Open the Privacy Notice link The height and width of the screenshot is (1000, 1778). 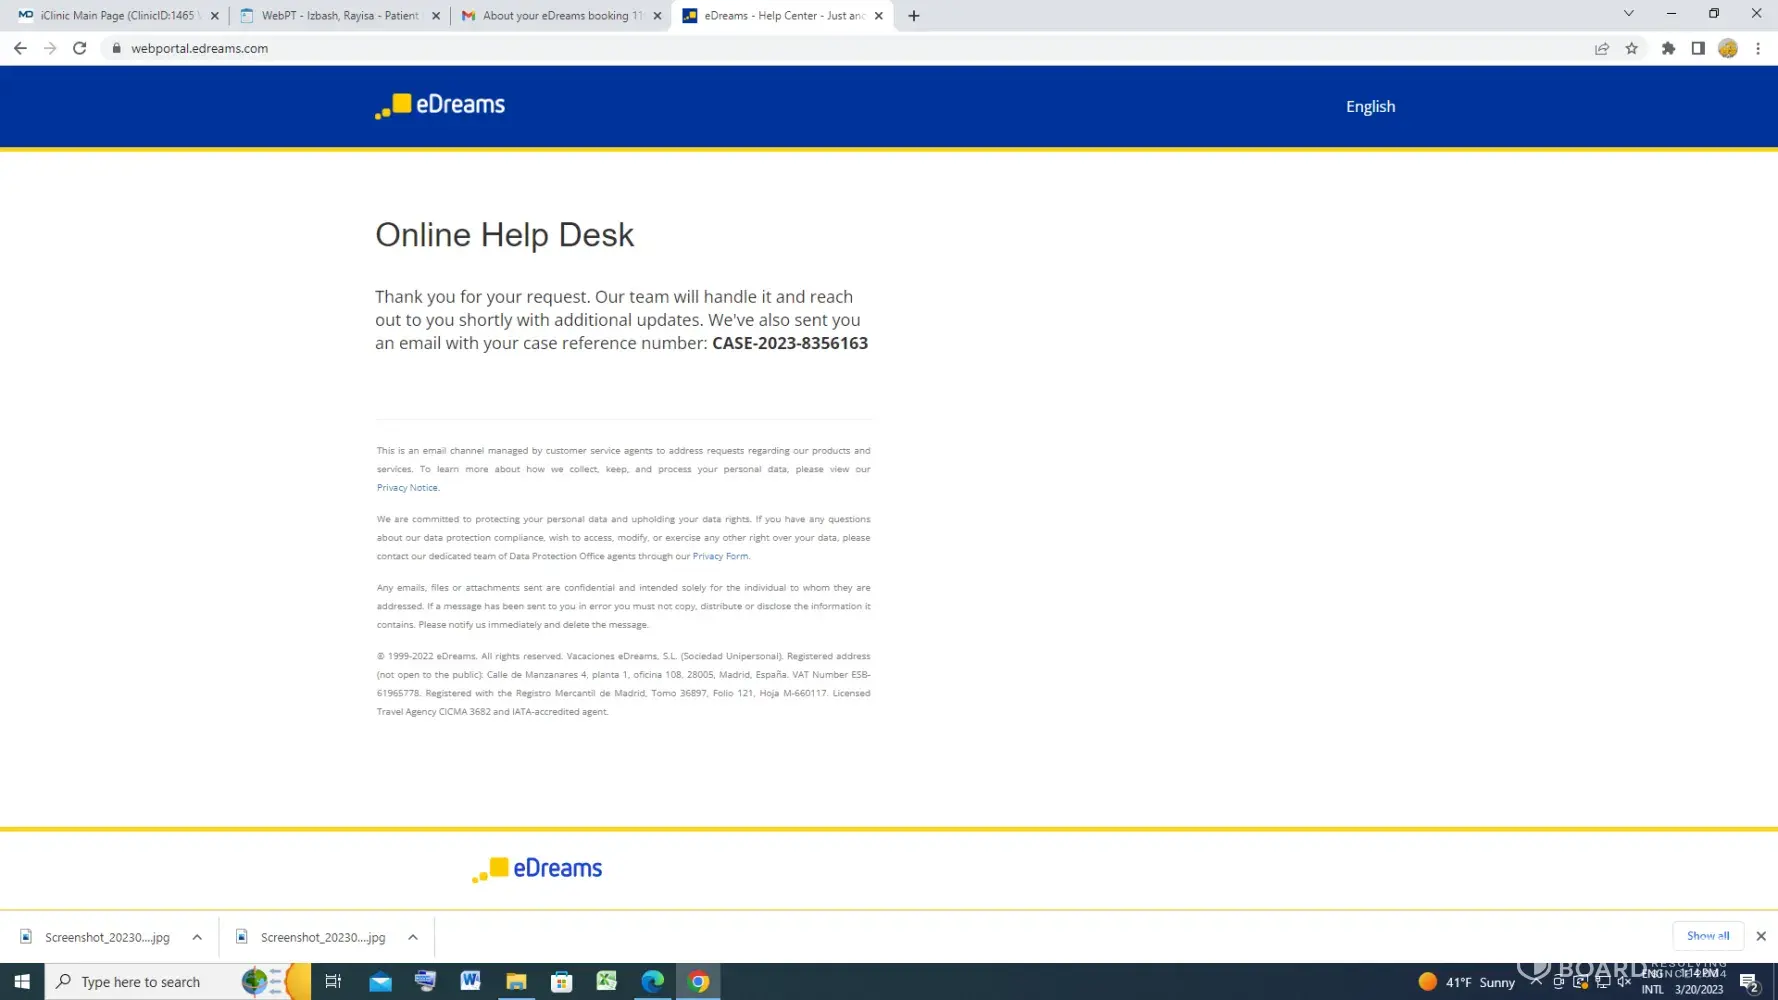coord(407,488)
